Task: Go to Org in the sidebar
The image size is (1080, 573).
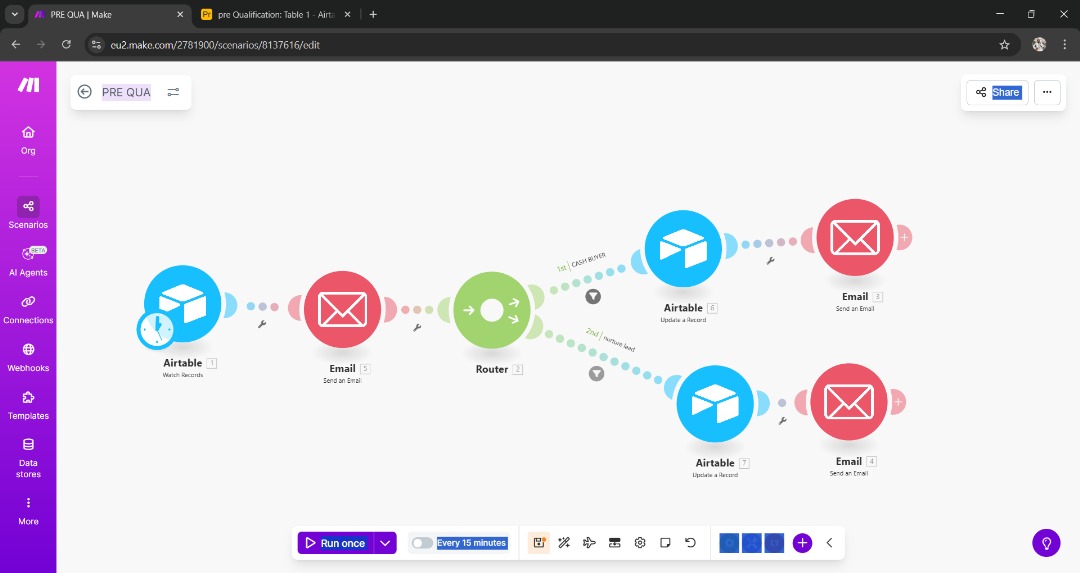Action: coord(28,140)
